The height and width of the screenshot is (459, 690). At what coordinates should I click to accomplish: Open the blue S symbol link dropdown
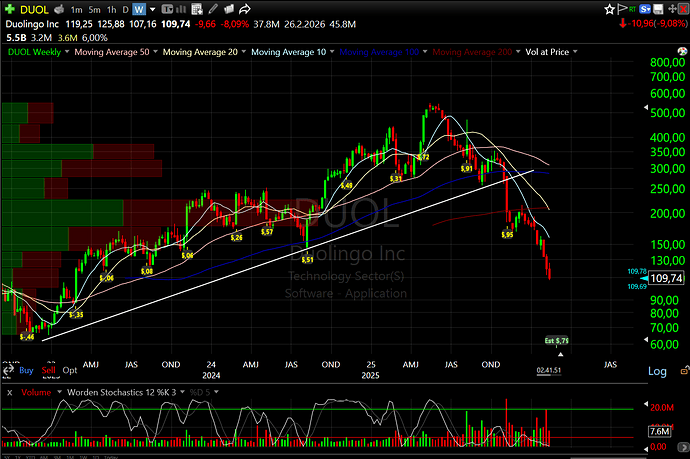tap(645, 9)
